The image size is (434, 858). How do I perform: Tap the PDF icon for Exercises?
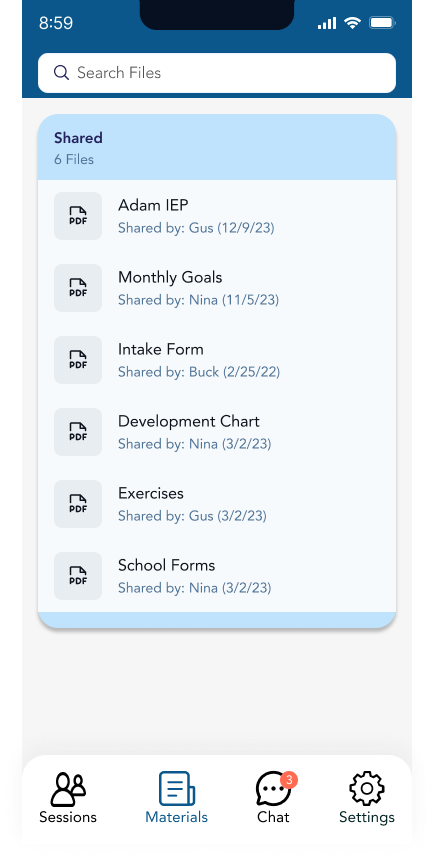point(78,504)
